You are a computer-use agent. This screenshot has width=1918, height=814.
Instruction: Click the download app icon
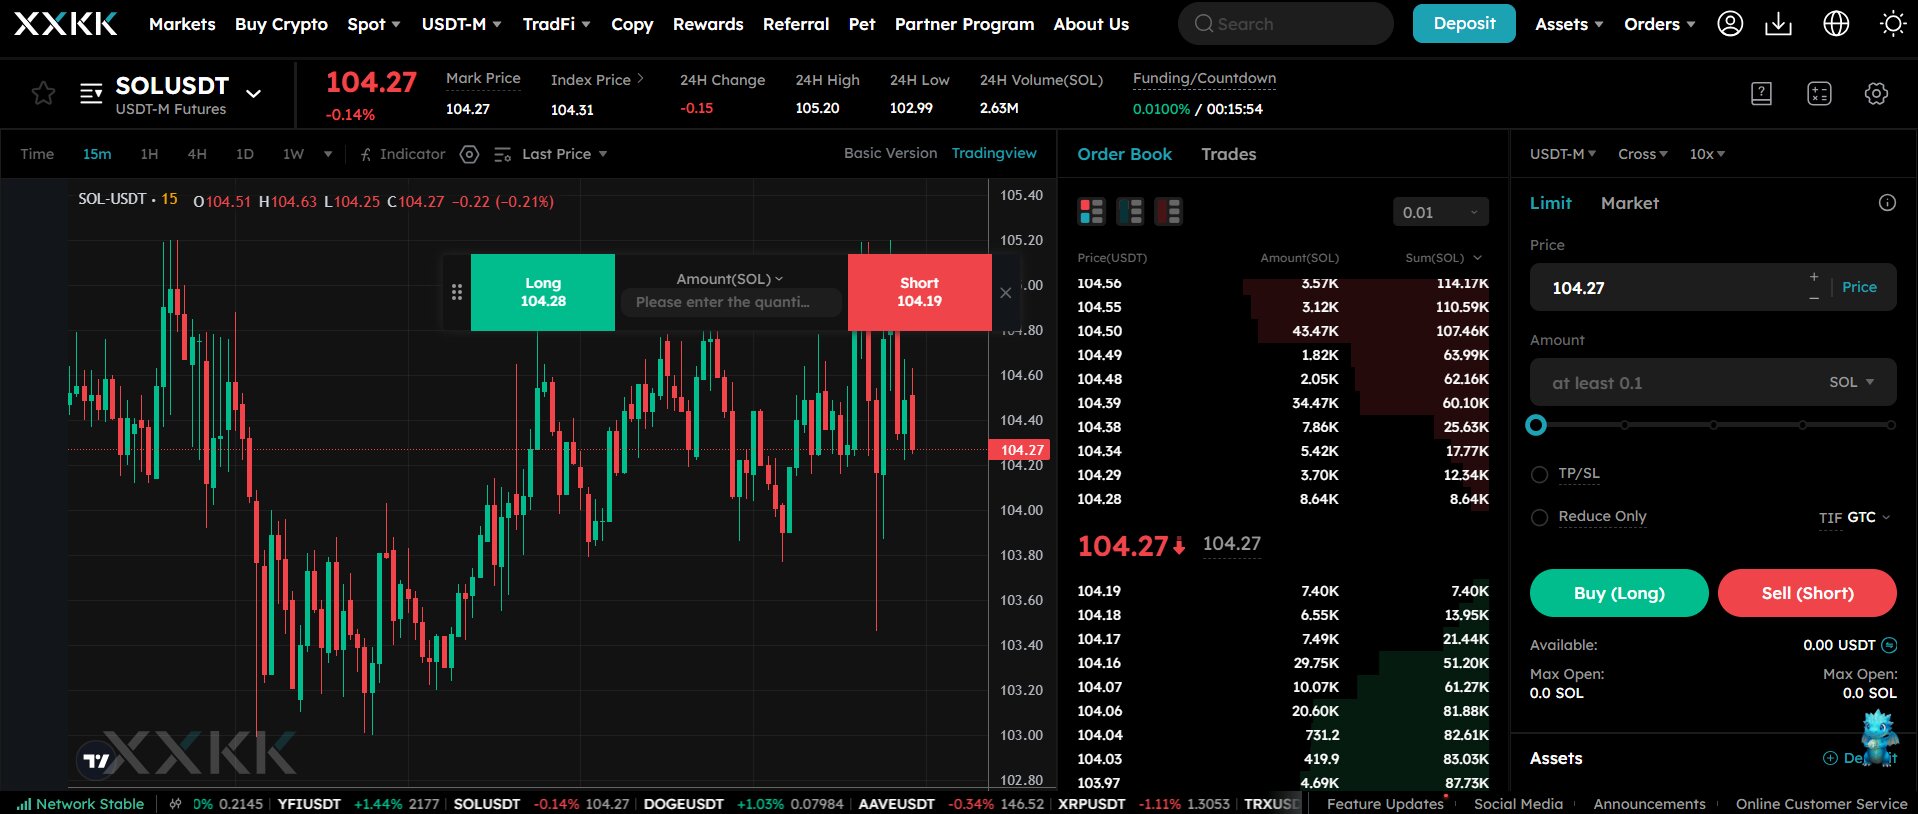point(1778,24)
